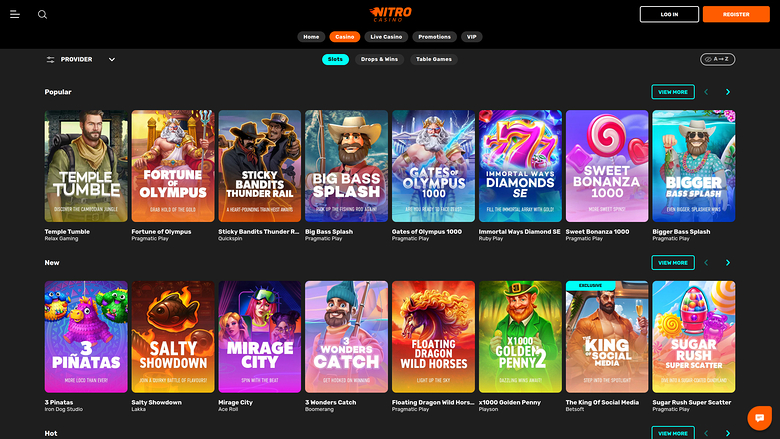Viewport: 780px width, 439px height.
Task: Click 'Fortune of Olympus' title text
Action: coord(161,232)
